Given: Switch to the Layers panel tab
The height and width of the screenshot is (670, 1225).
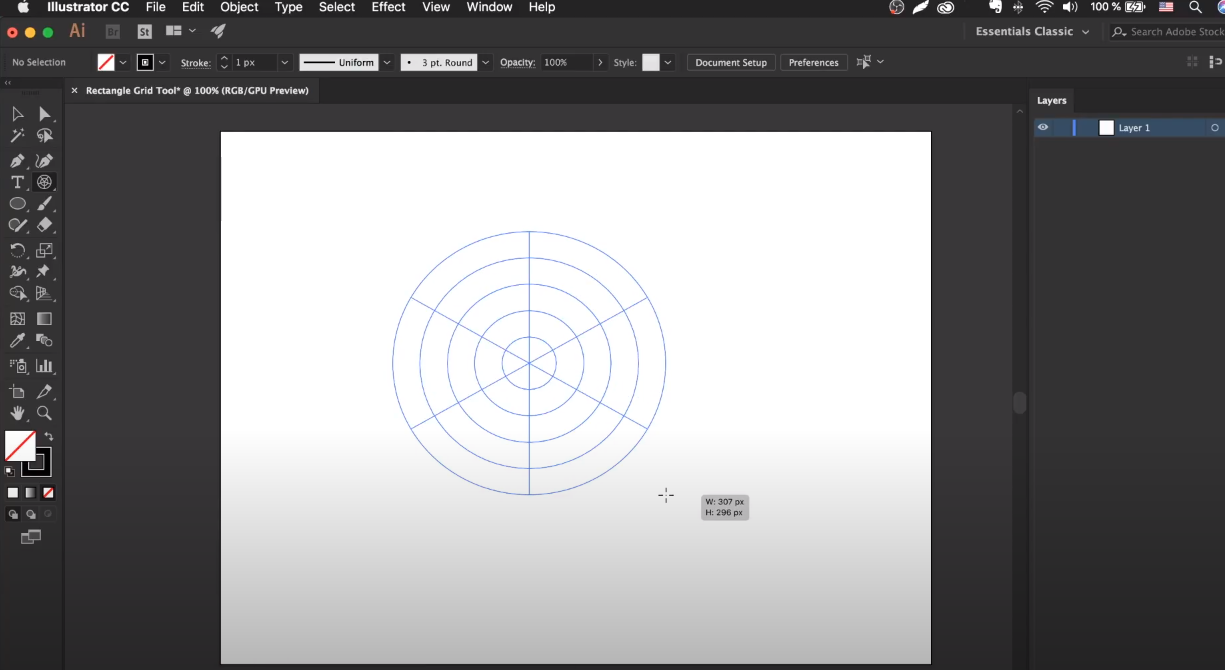Looking at the screenshot, I should pos(1051,101).
